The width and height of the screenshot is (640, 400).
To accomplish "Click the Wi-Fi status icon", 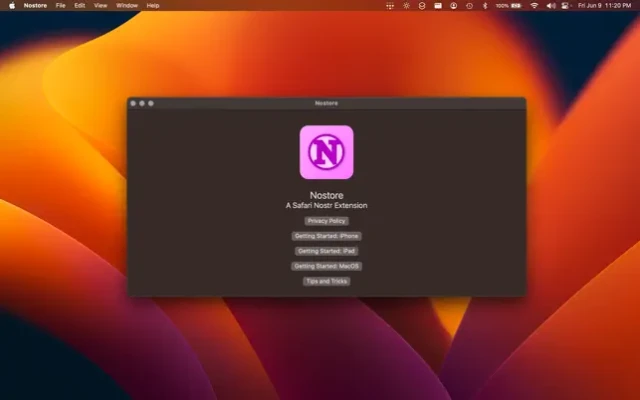I will [x=534, y=5].
